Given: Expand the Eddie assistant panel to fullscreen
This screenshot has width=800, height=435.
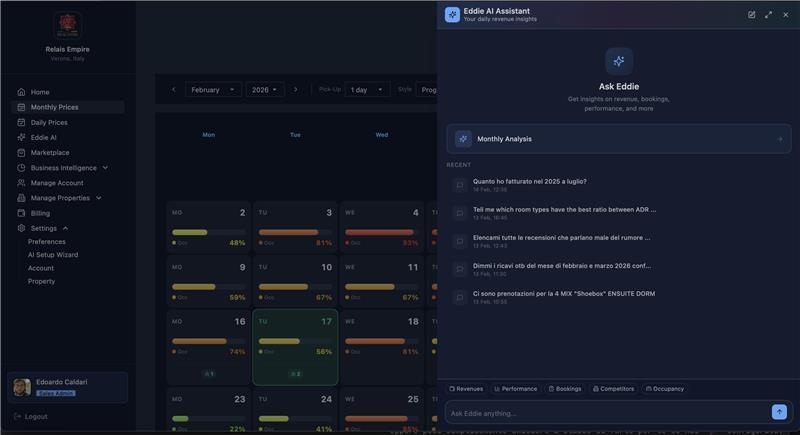Looking at the screenshot, I should click(768, 15).
